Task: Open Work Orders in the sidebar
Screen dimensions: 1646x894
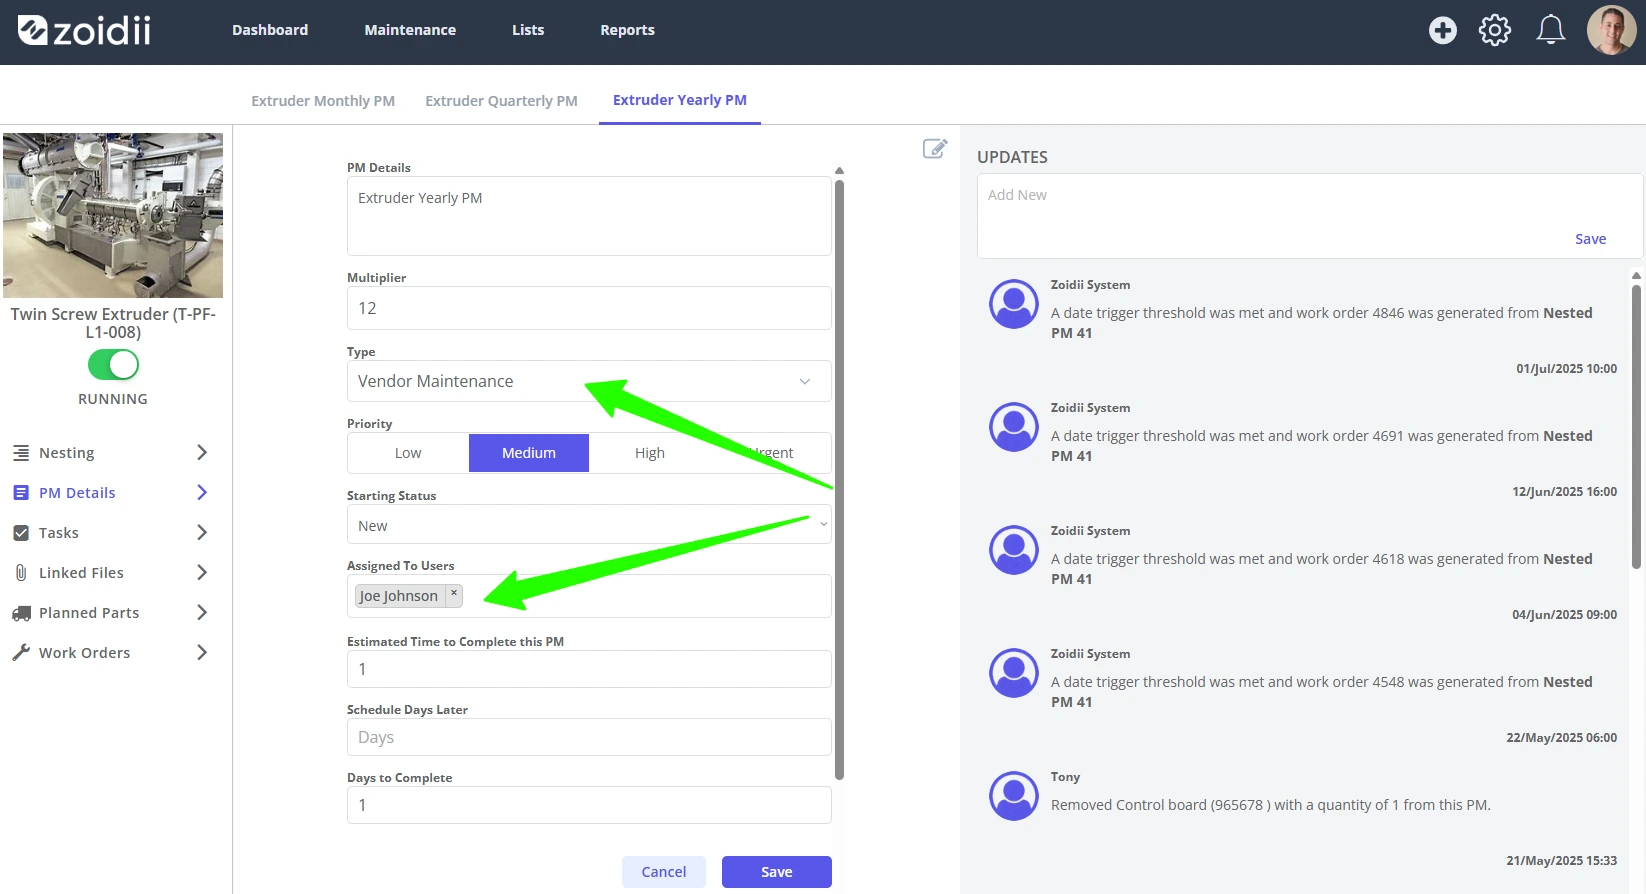Action: [x=85, y=653]
